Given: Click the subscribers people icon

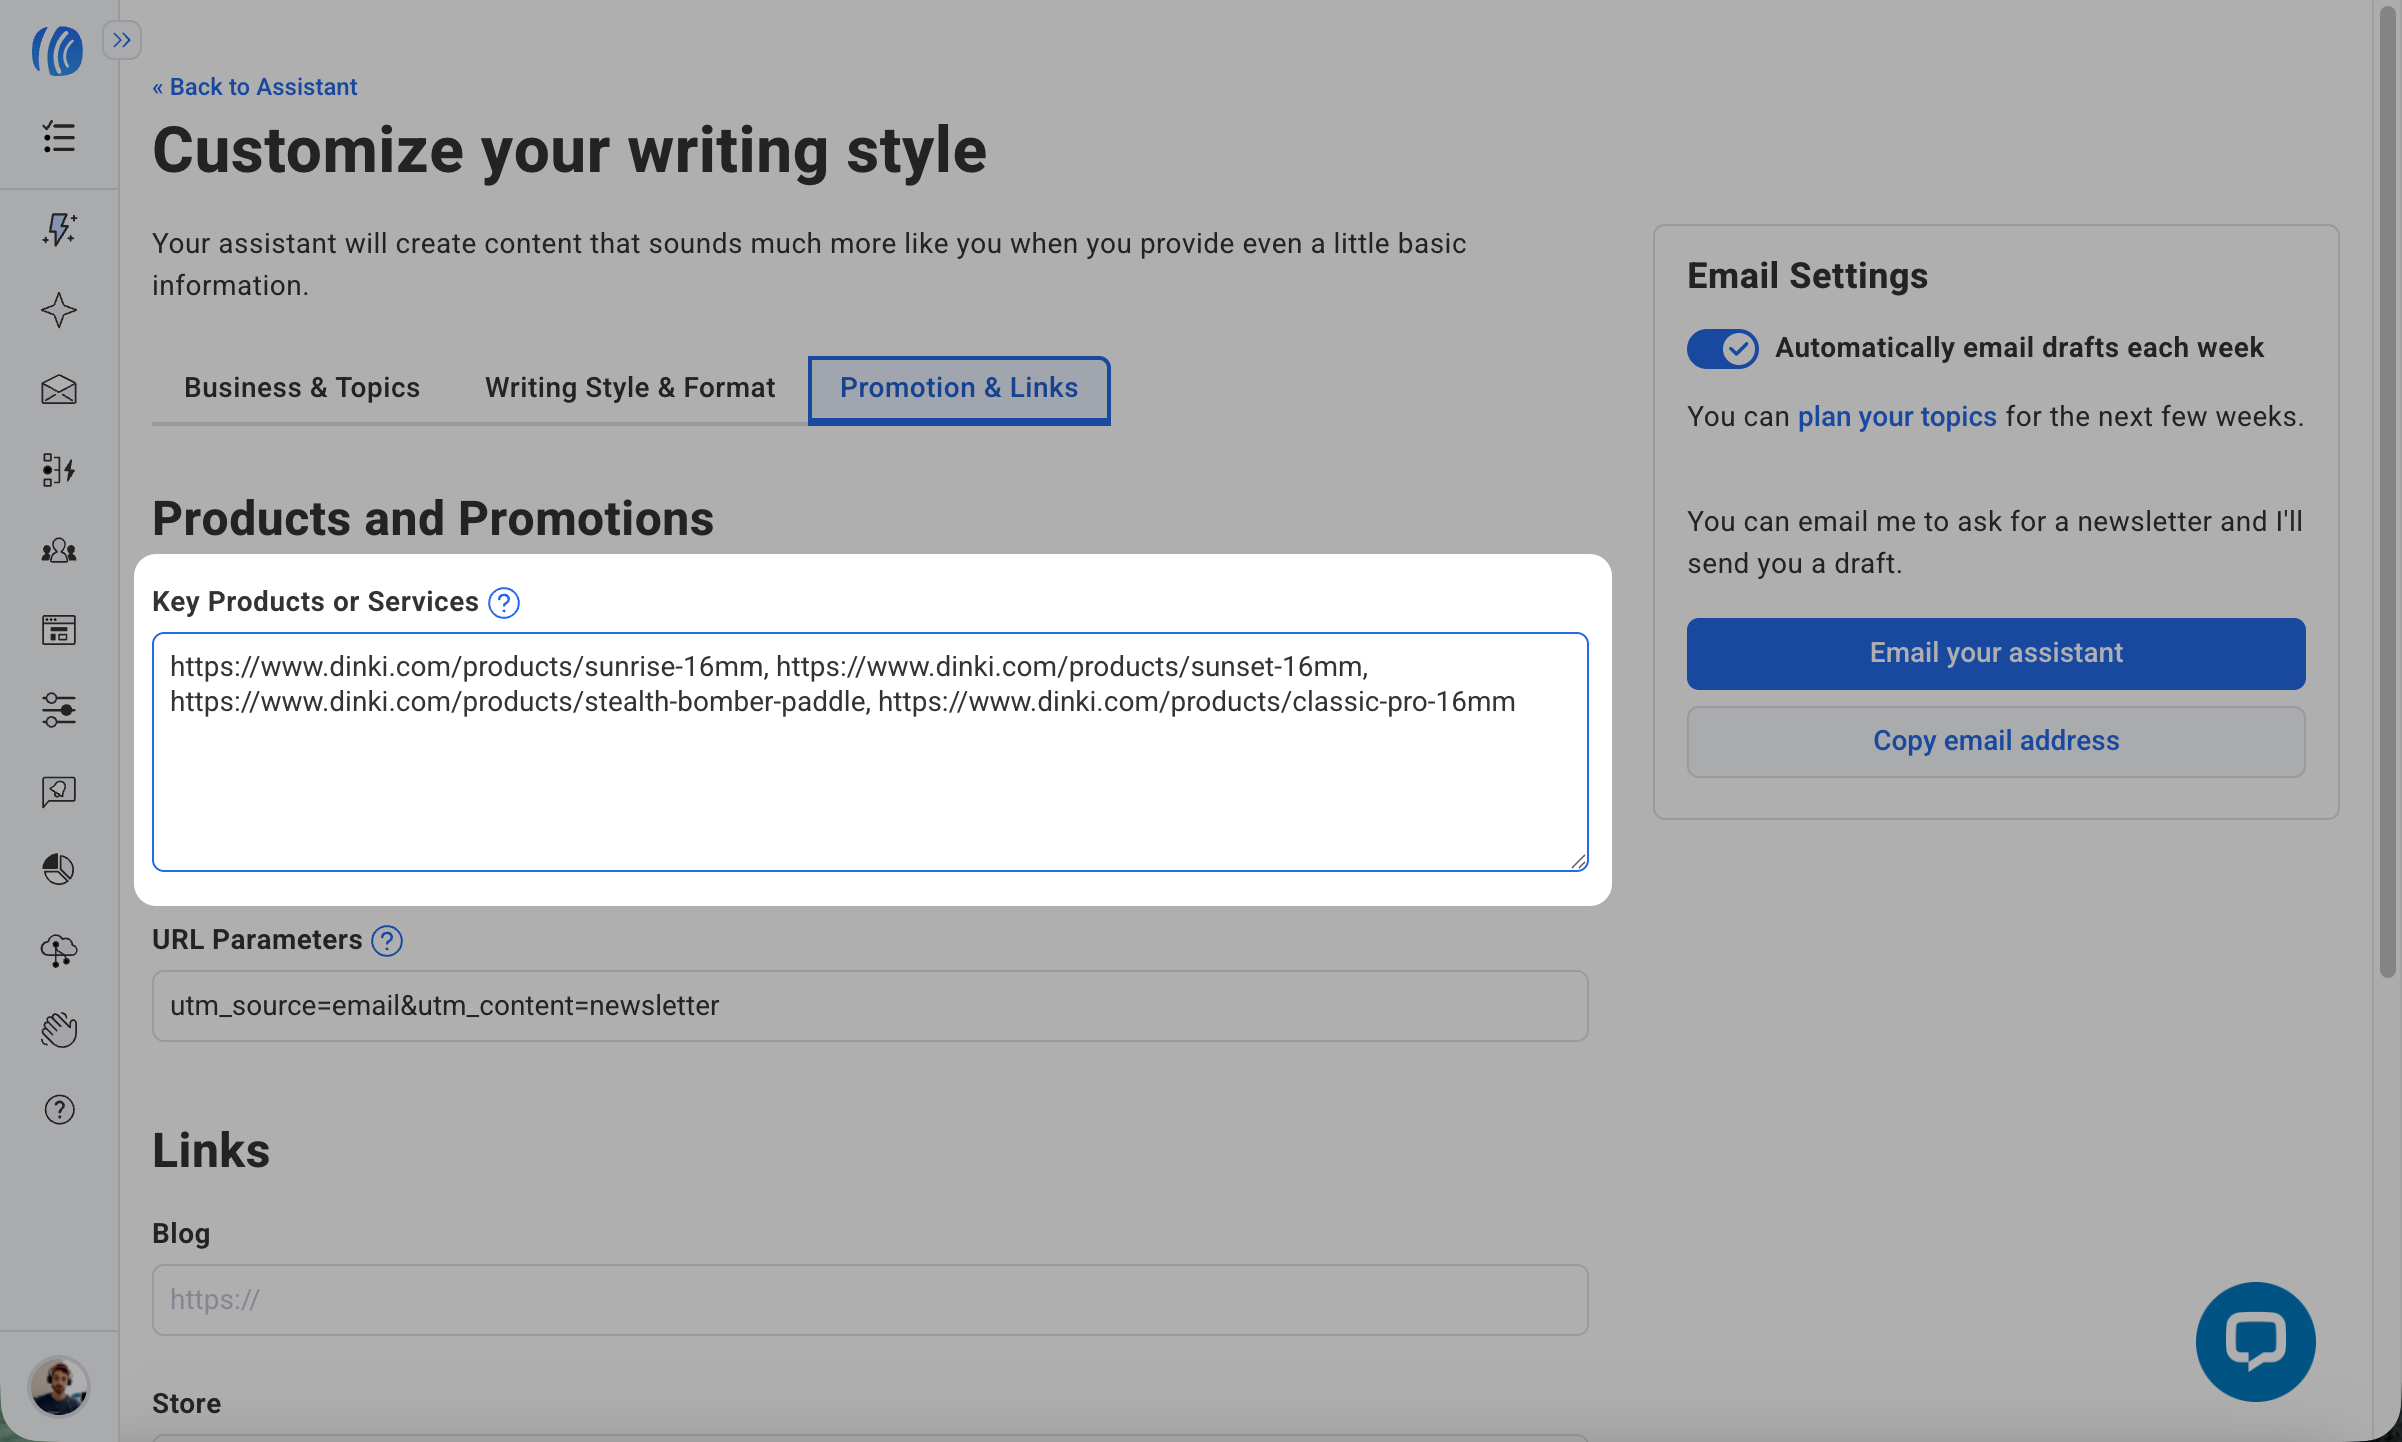Looking at the screenshot, I should 59,550.
